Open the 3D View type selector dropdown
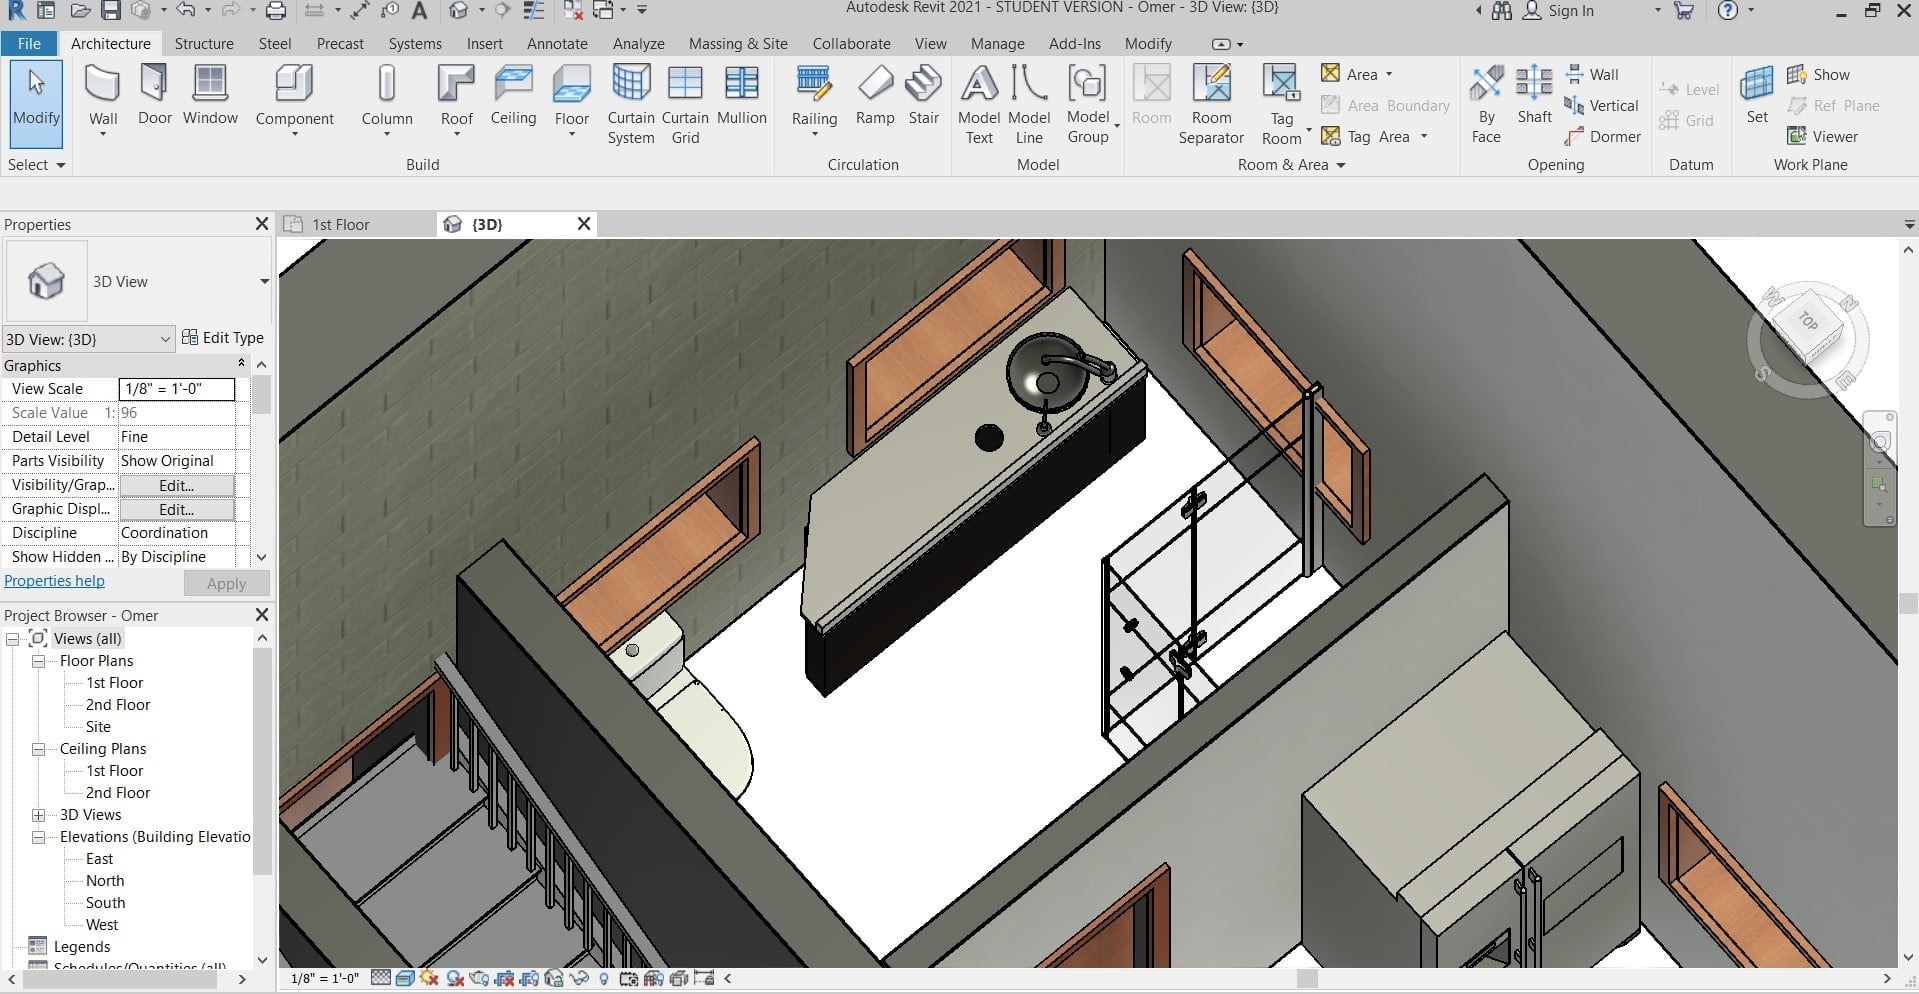 click(x=264, y=282)
